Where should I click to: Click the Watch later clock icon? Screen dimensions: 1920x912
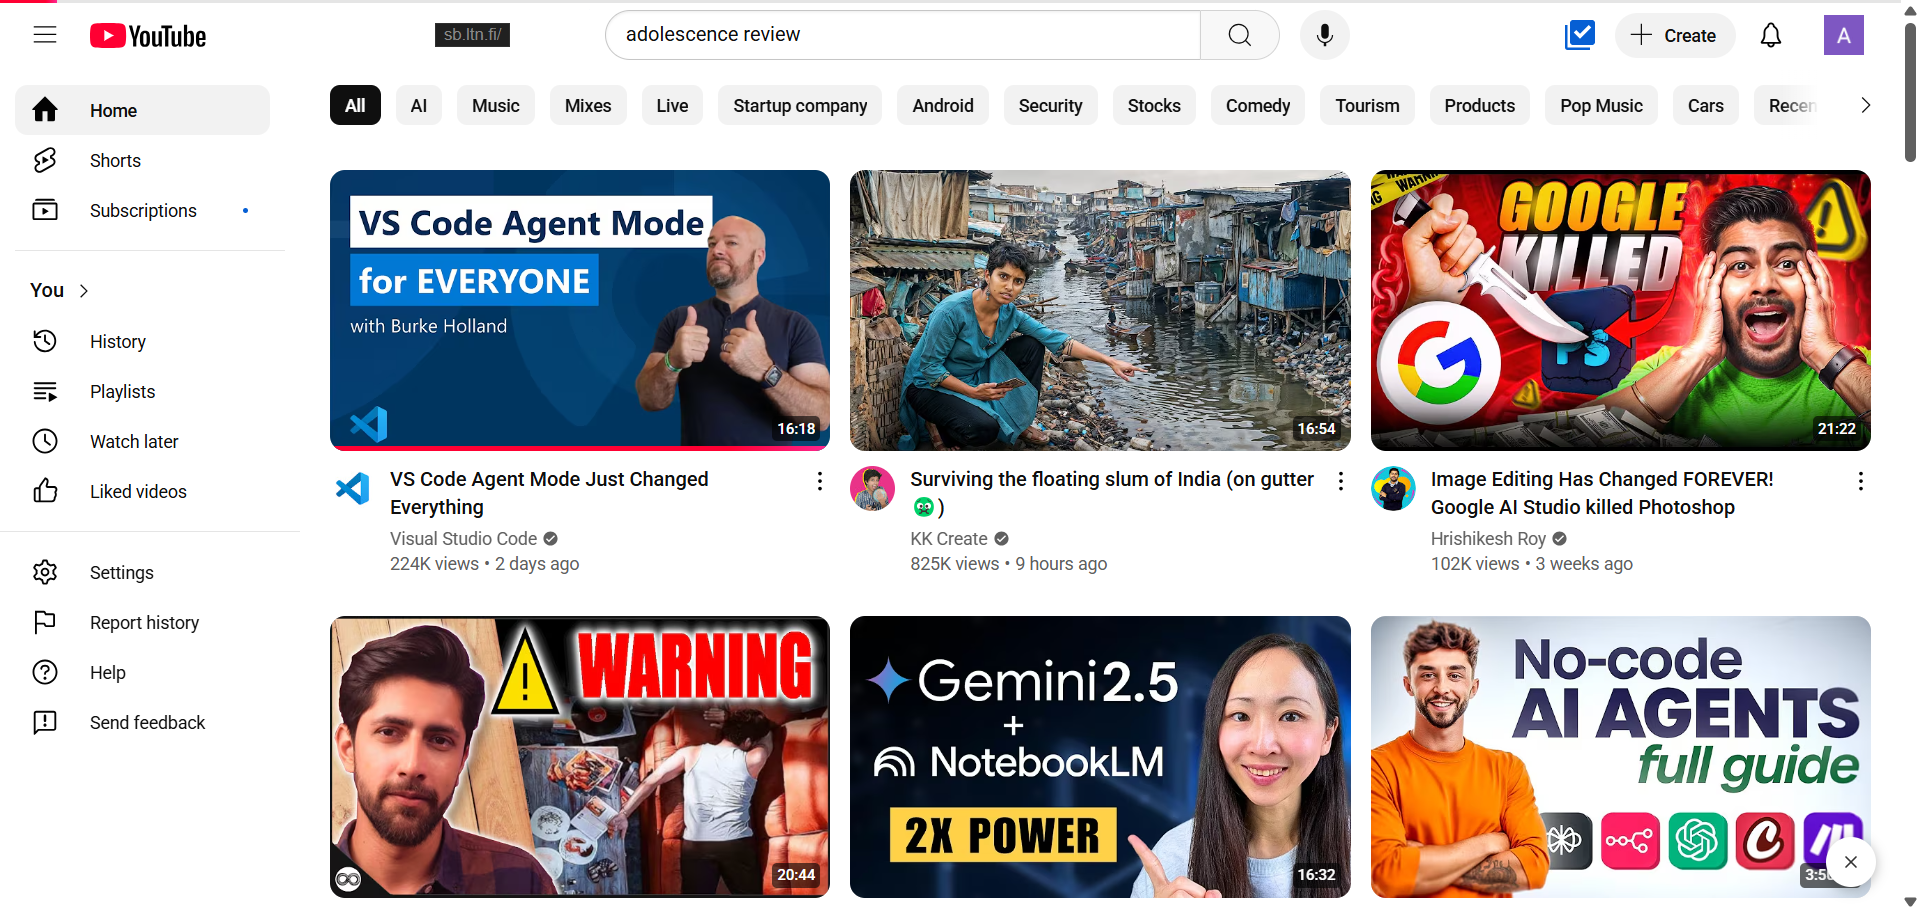point(45,441)
